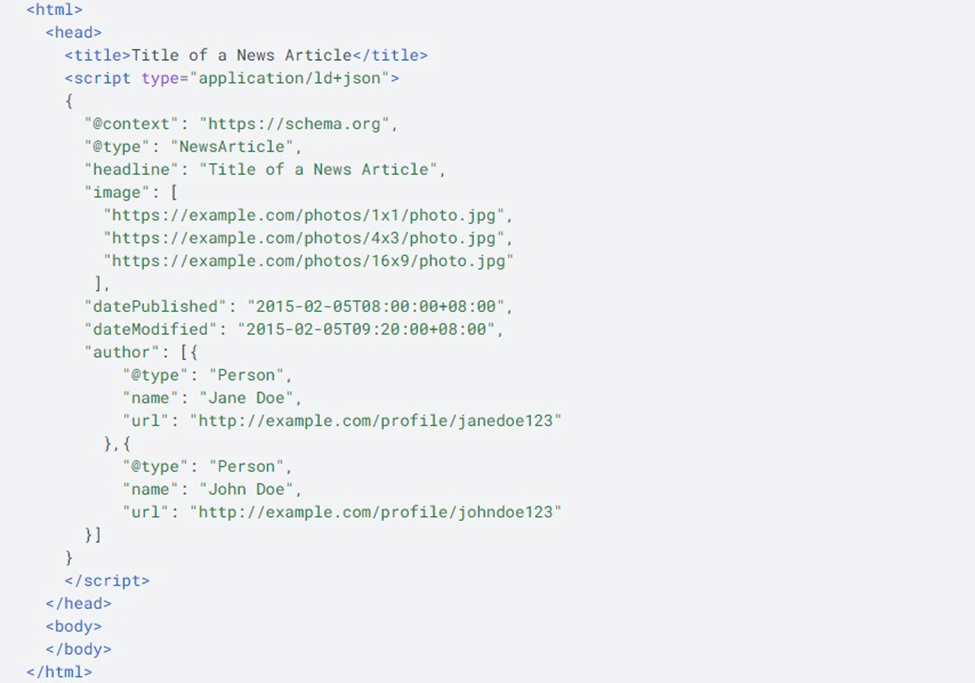The height and width of the screenshot is (683, 975).
Task: Click the opening html tag
Action: 55,9
